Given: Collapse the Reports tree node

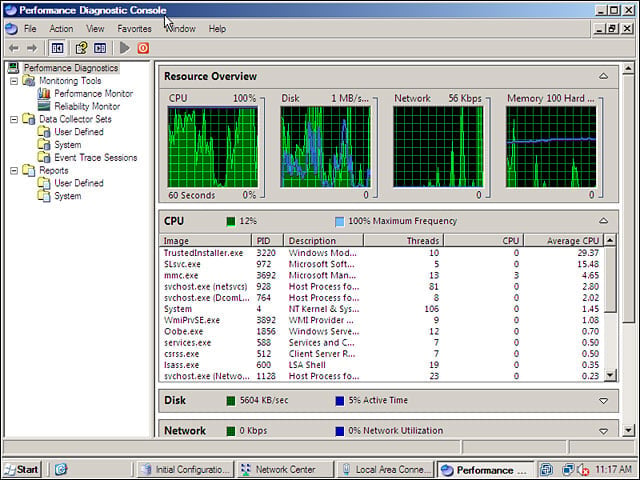Looking at the screenshot, I should (x=14, y=170).
